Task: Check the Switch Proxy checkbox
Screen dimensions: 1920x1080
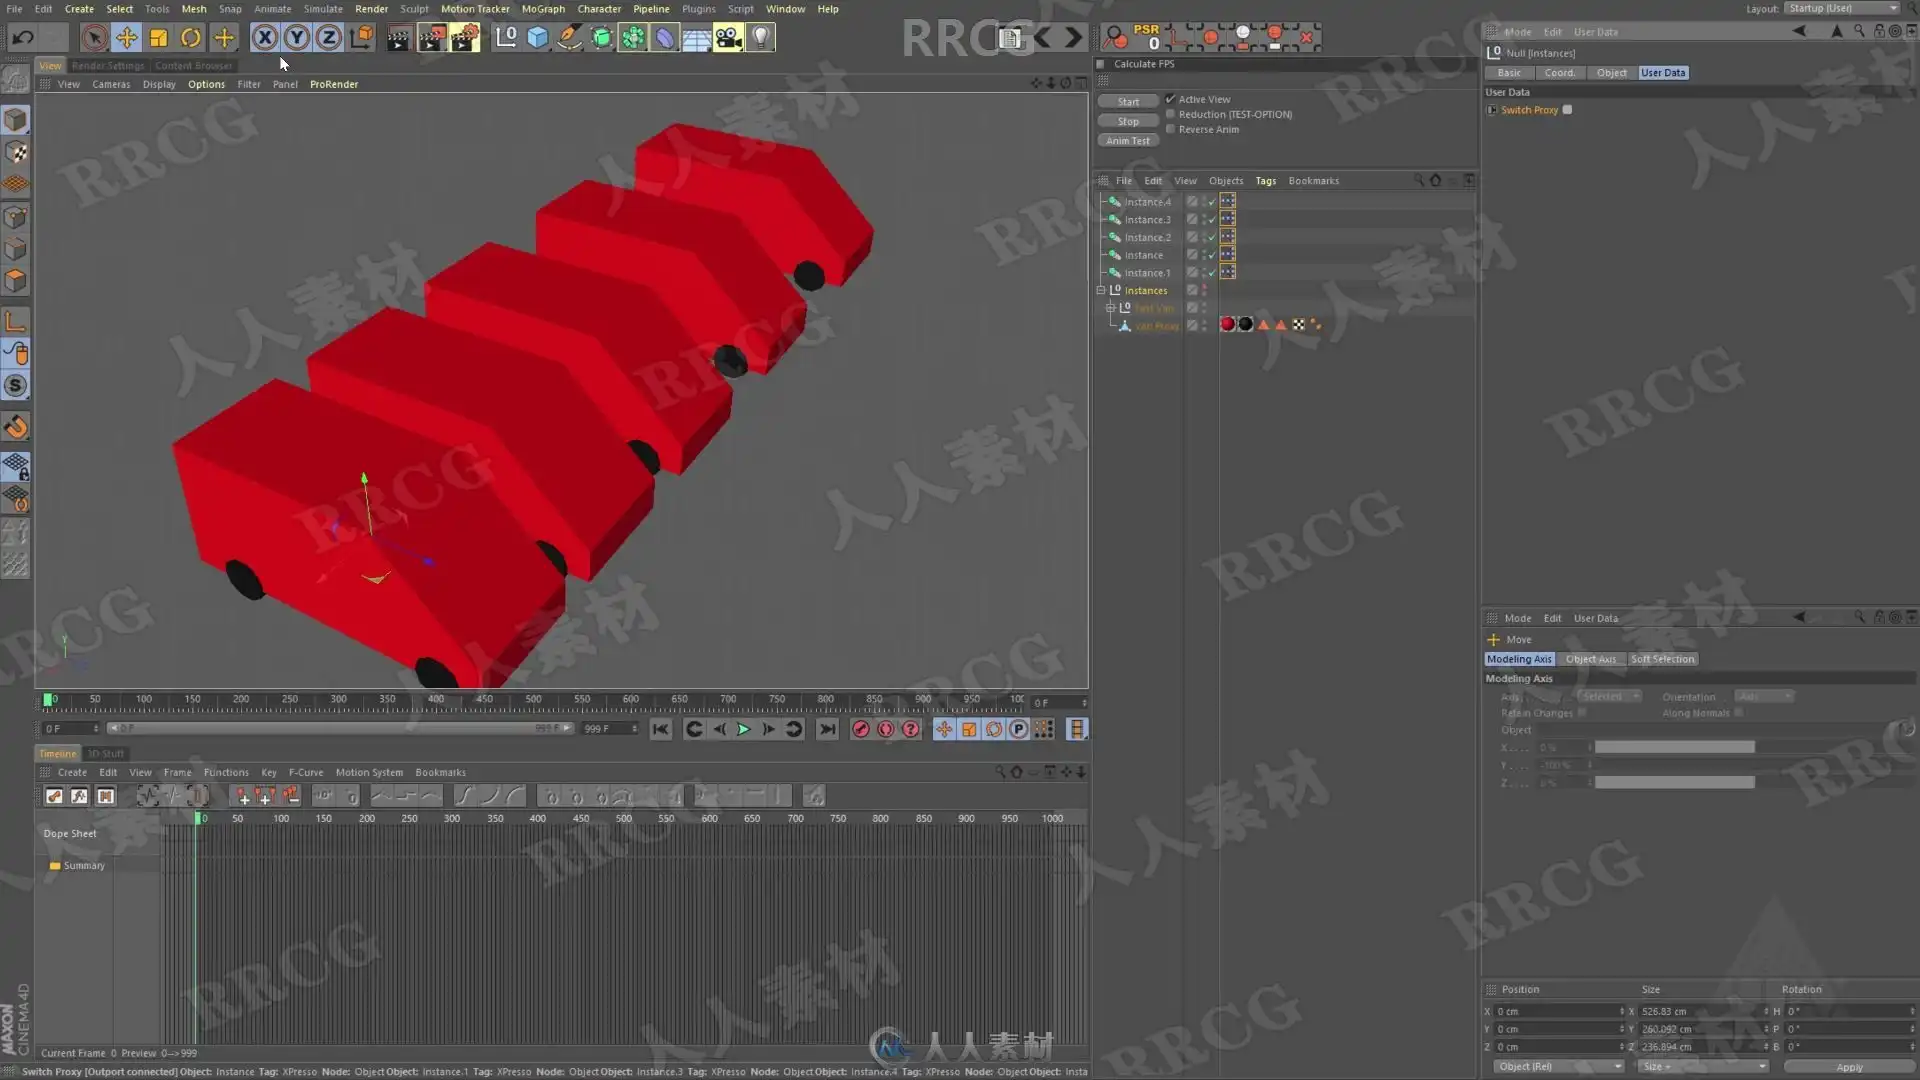Action: [x=1567, y=110]
